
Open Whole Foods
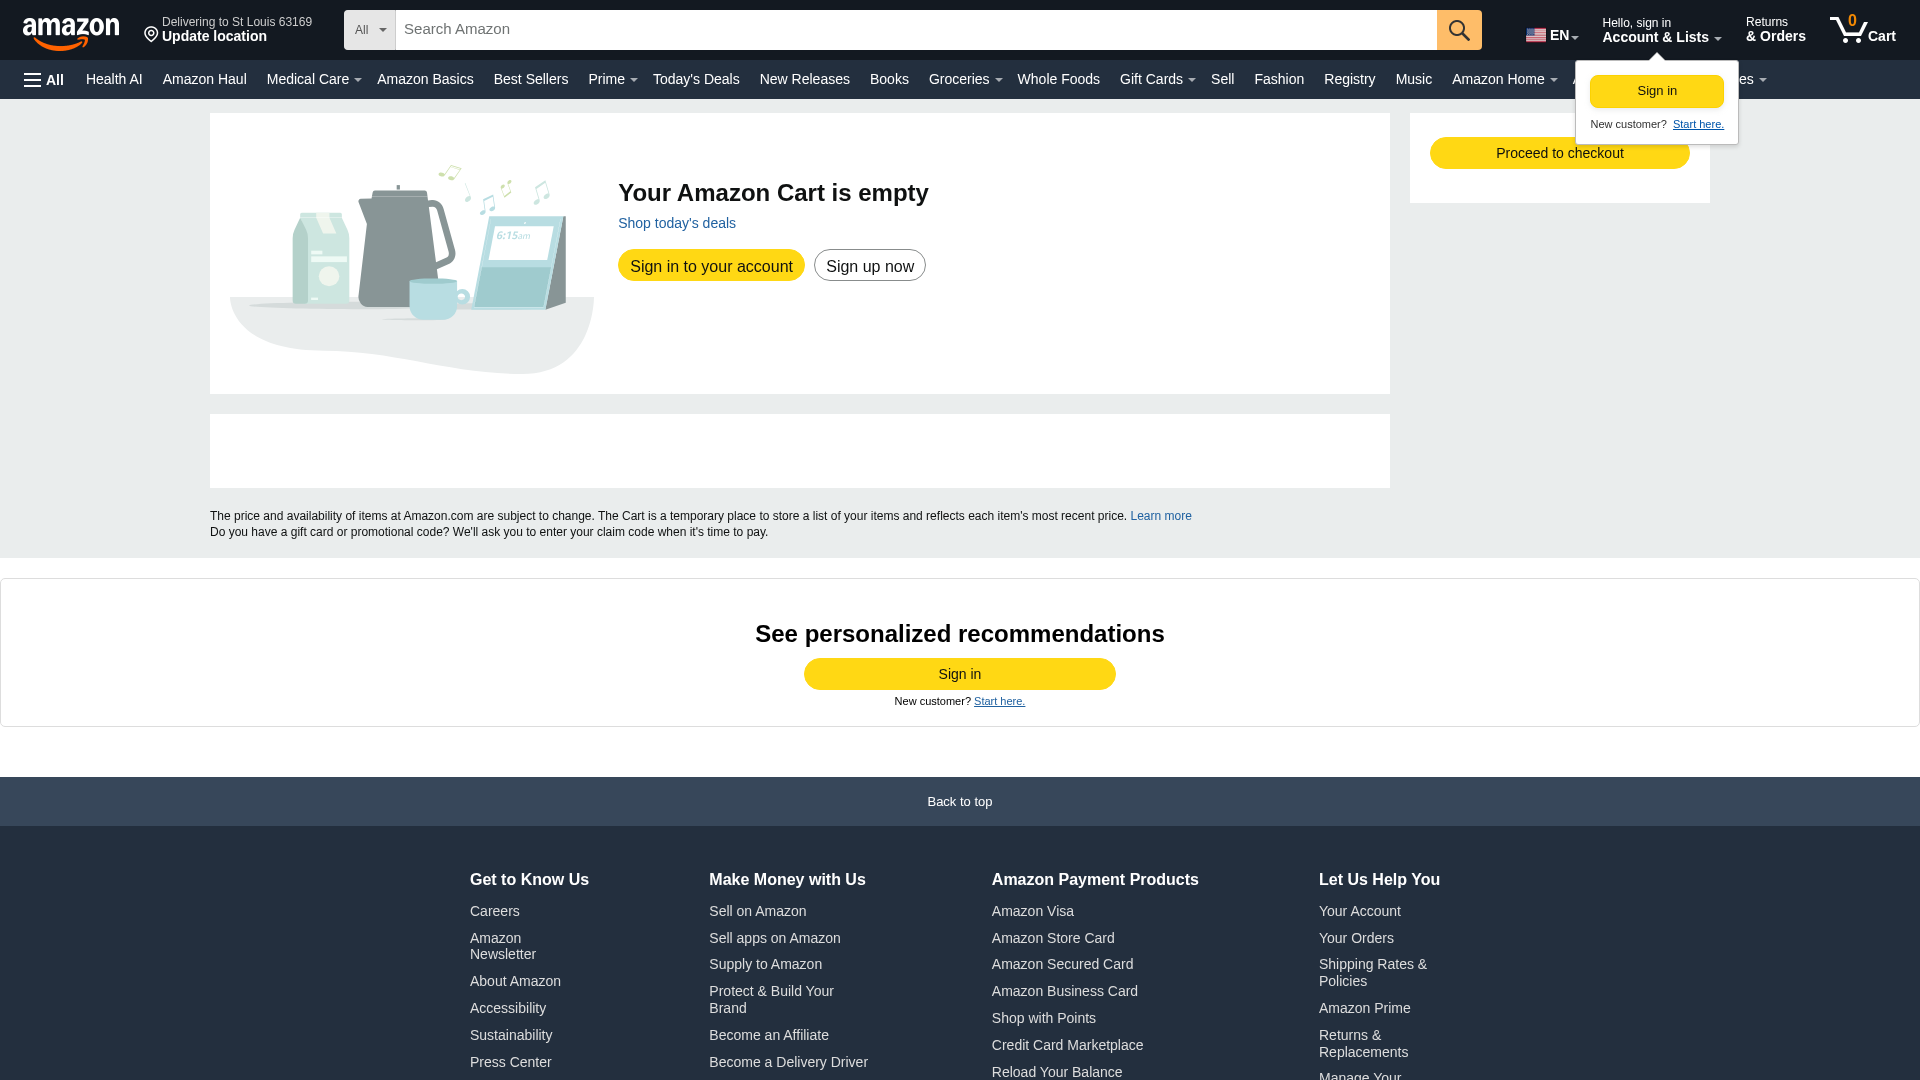pyautogui.click(x=1058, y=79)
